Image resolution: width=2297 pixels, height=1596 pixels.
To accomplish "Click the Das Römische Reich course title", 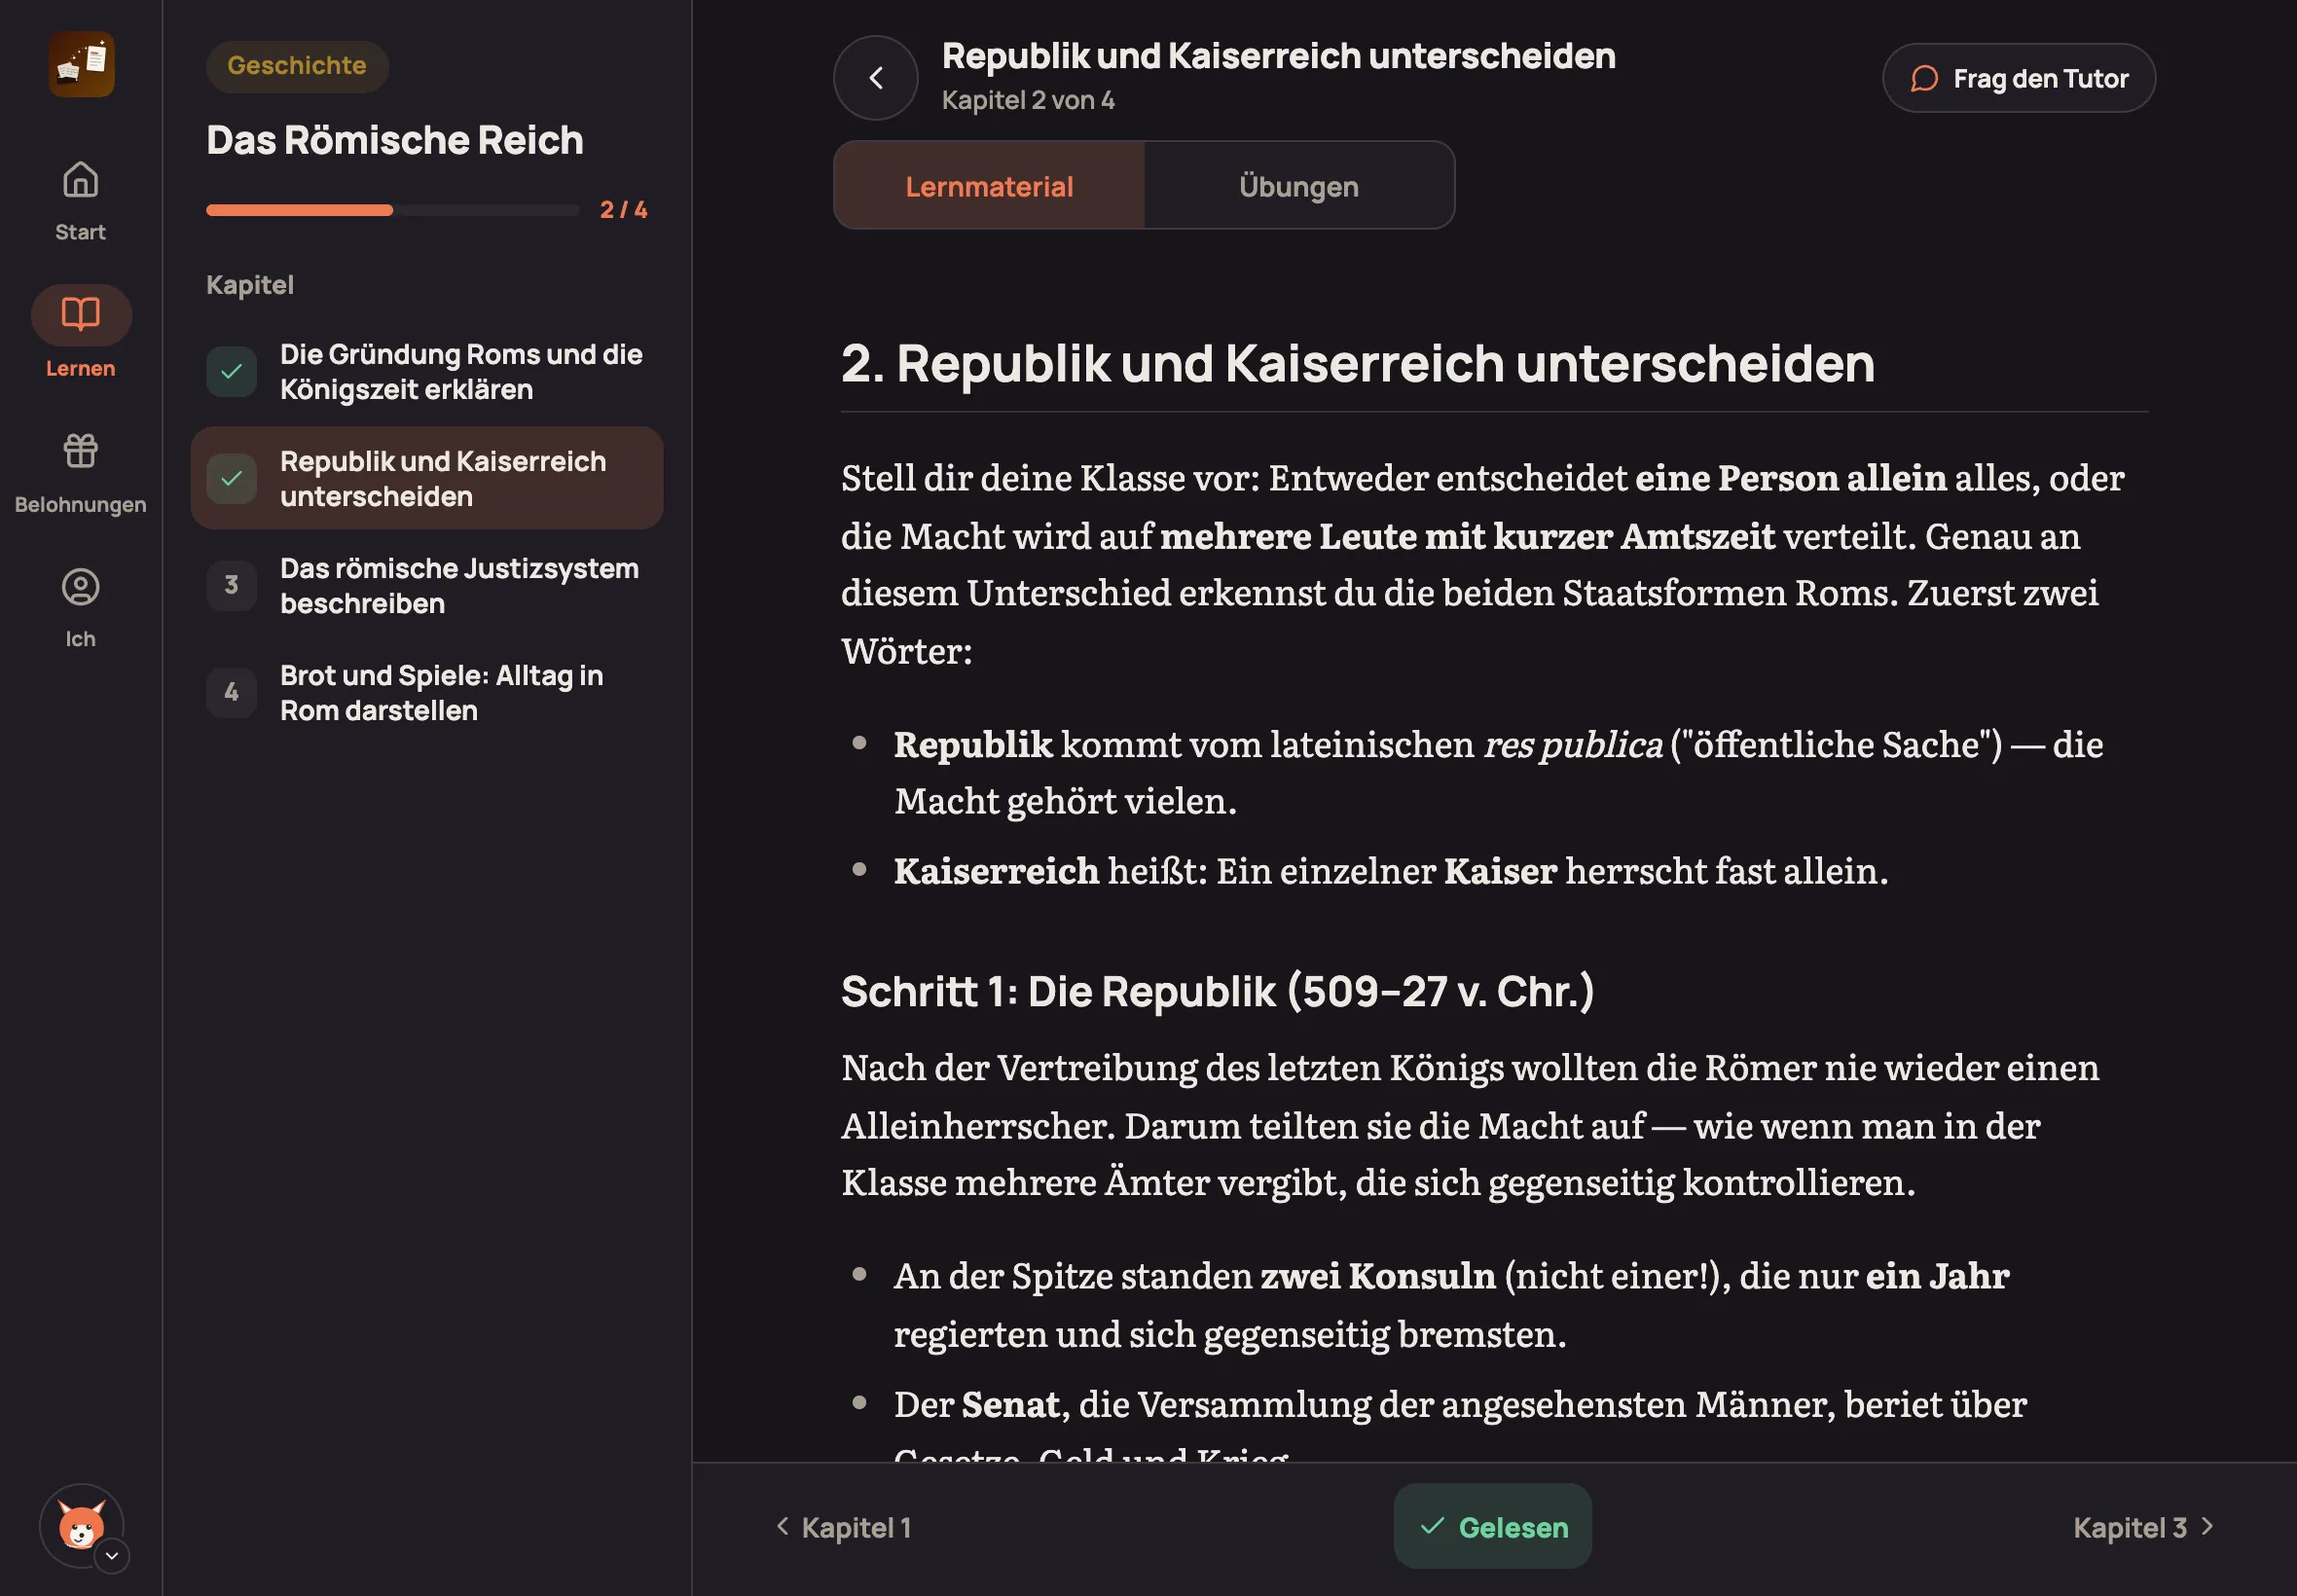I will point(395,141).
